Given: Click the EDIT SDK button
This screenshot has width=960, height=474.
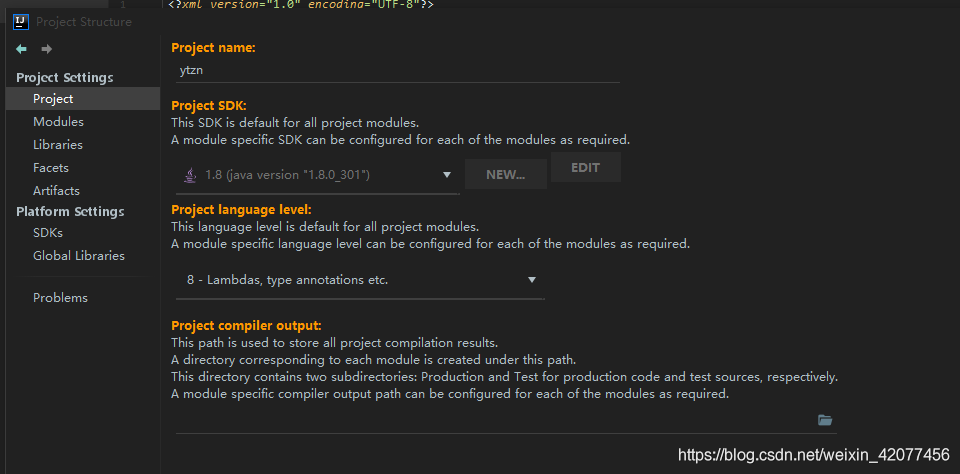Looking at the screenshot, I should point(585,167).
